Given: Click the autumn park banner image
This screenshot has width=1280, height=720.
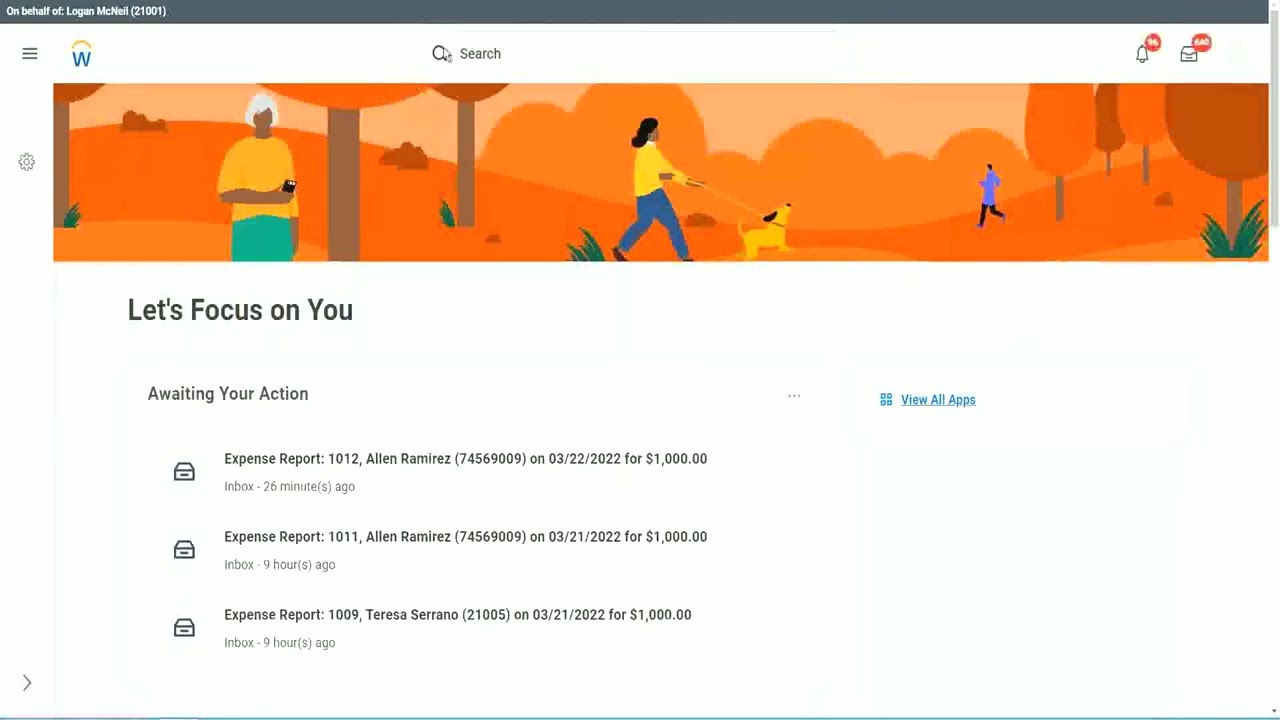Looking at the screenshot, I should point(660,172).
